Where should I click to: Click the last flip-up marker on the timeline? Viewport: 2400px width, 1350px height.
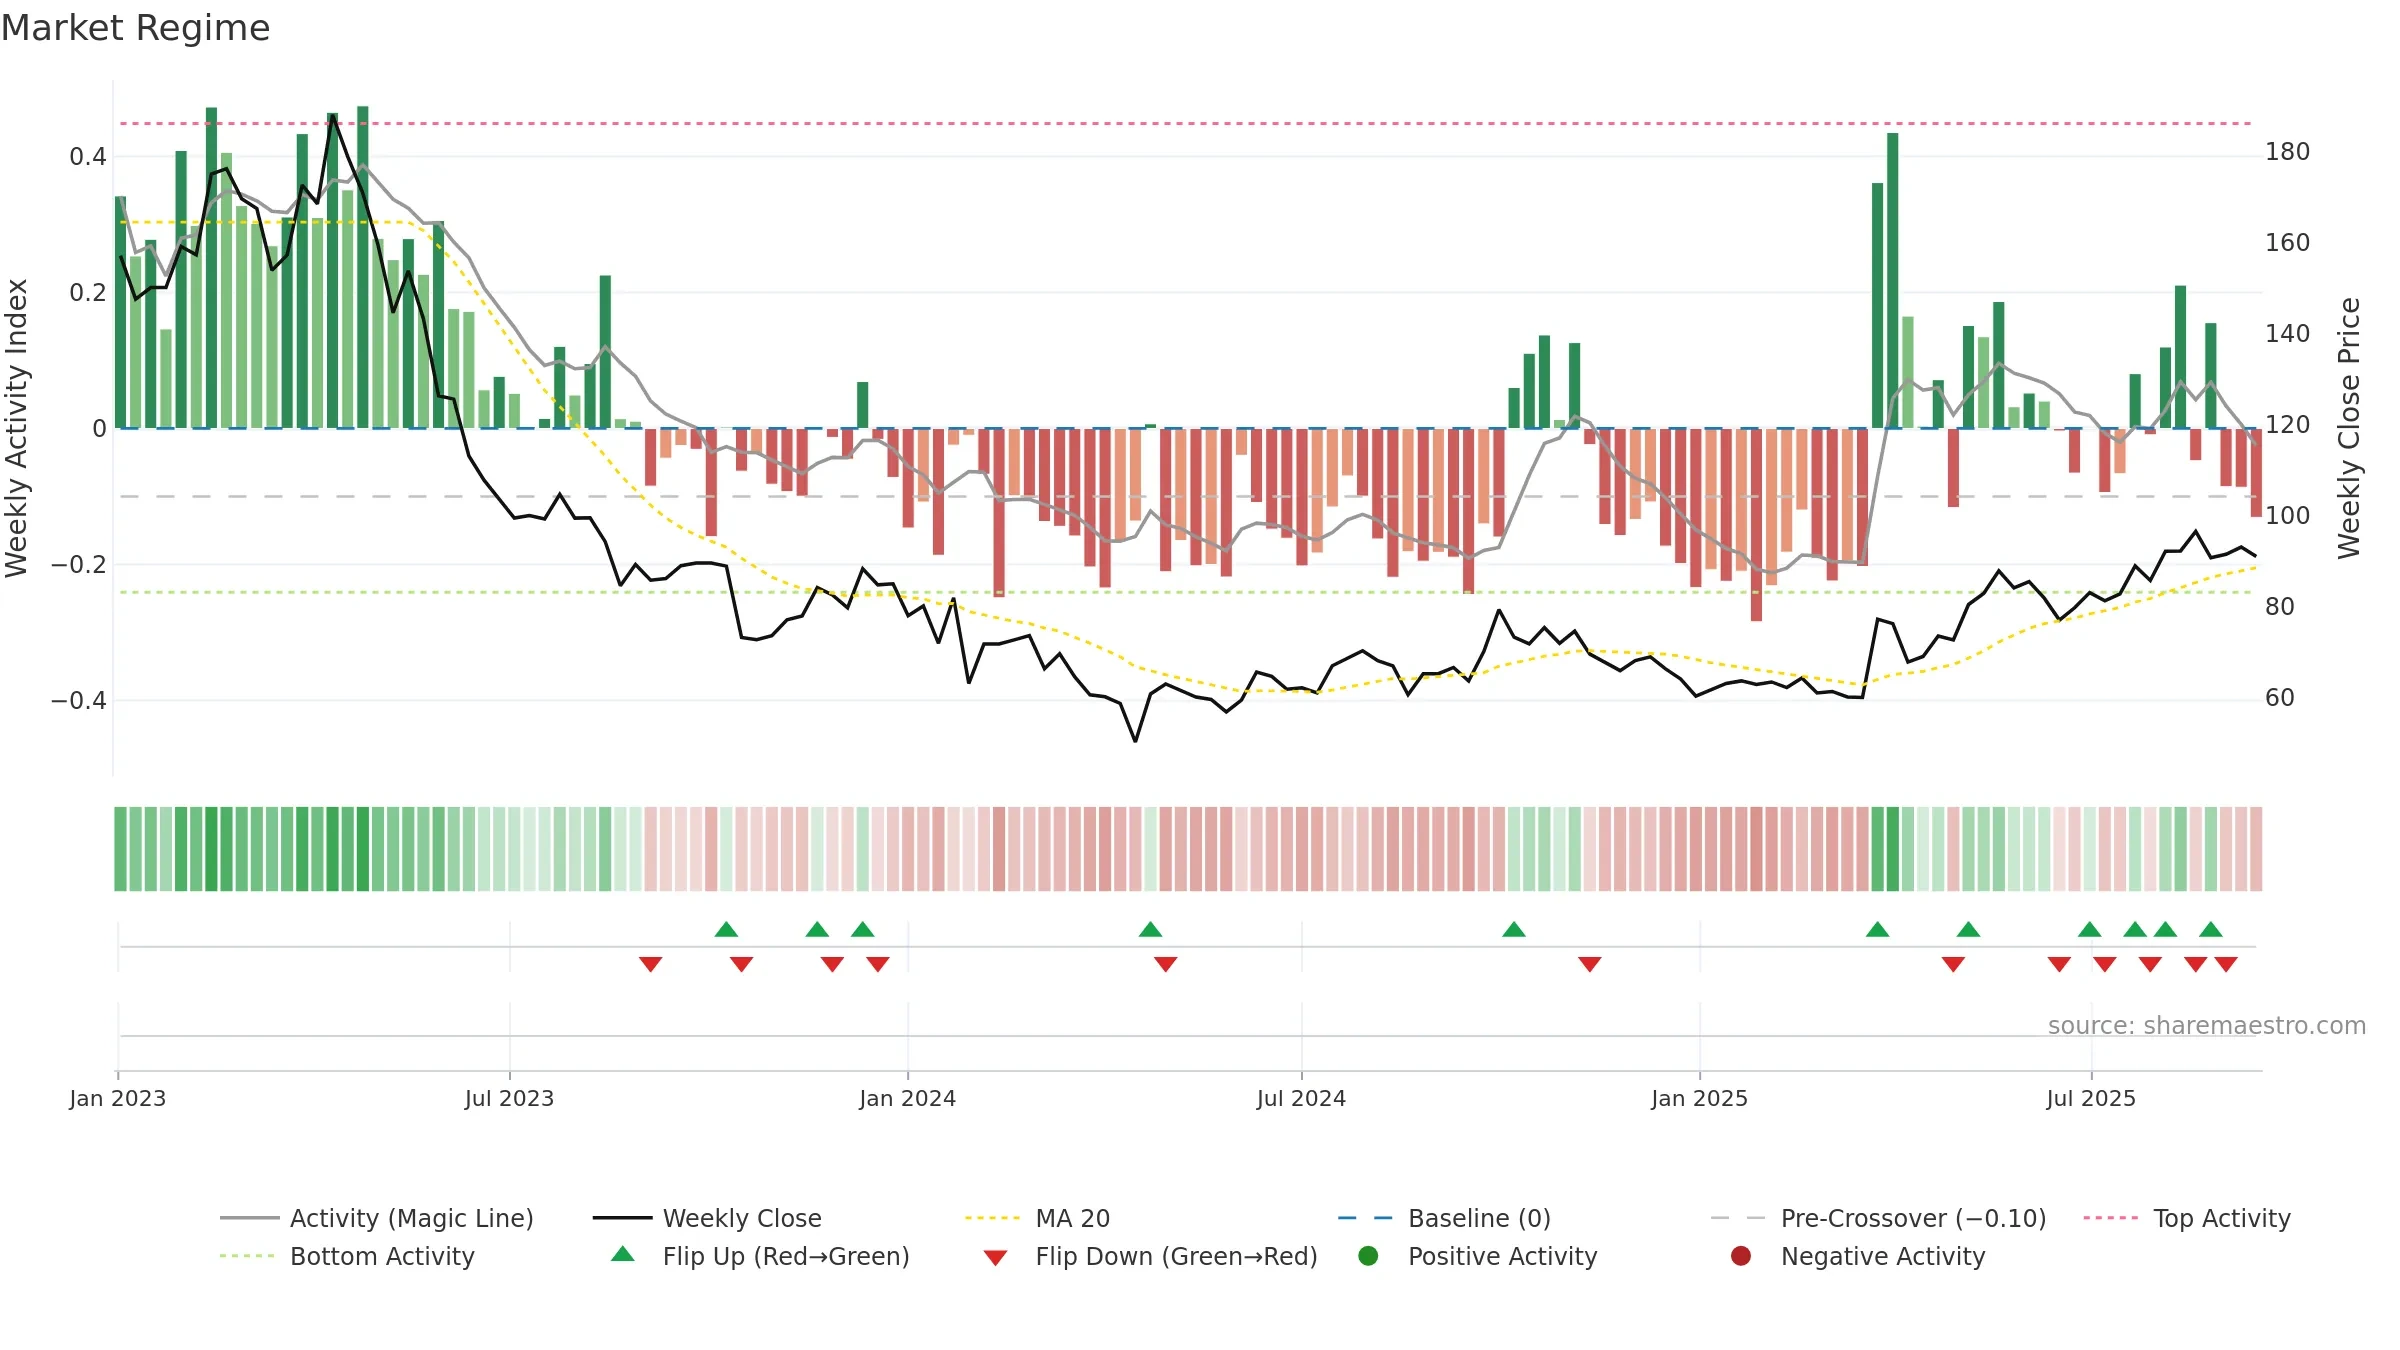point(2211,929)
